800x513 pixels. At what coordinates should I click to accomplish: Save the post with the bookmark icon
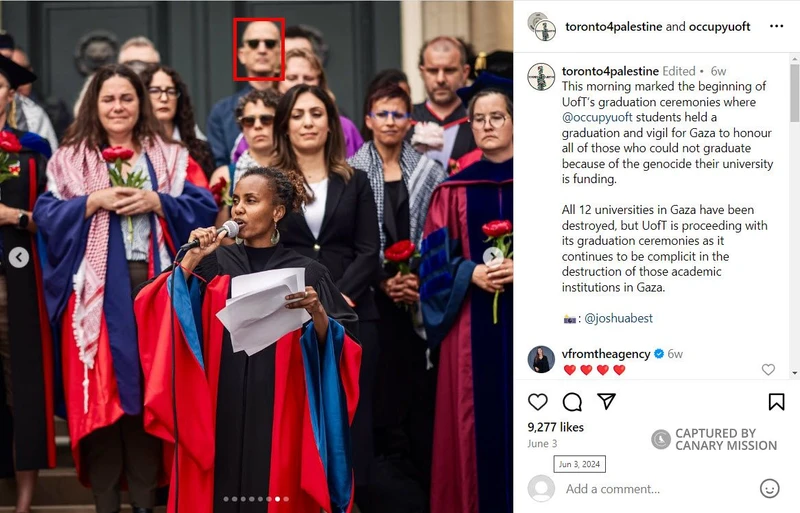click(776, 402)
